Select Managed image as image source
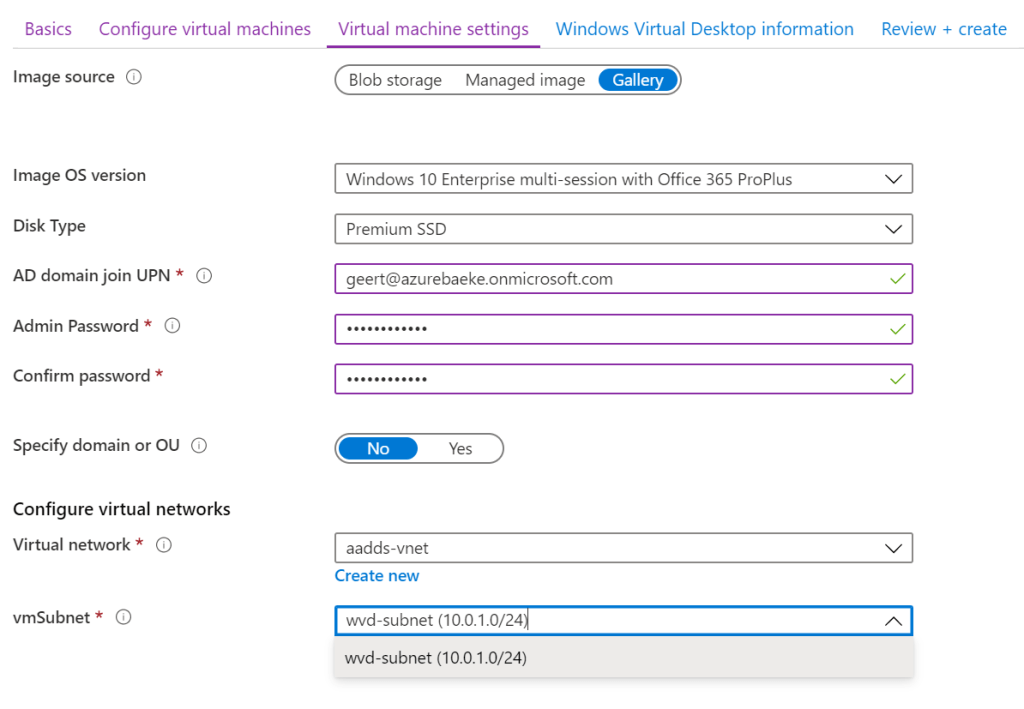 525,80
